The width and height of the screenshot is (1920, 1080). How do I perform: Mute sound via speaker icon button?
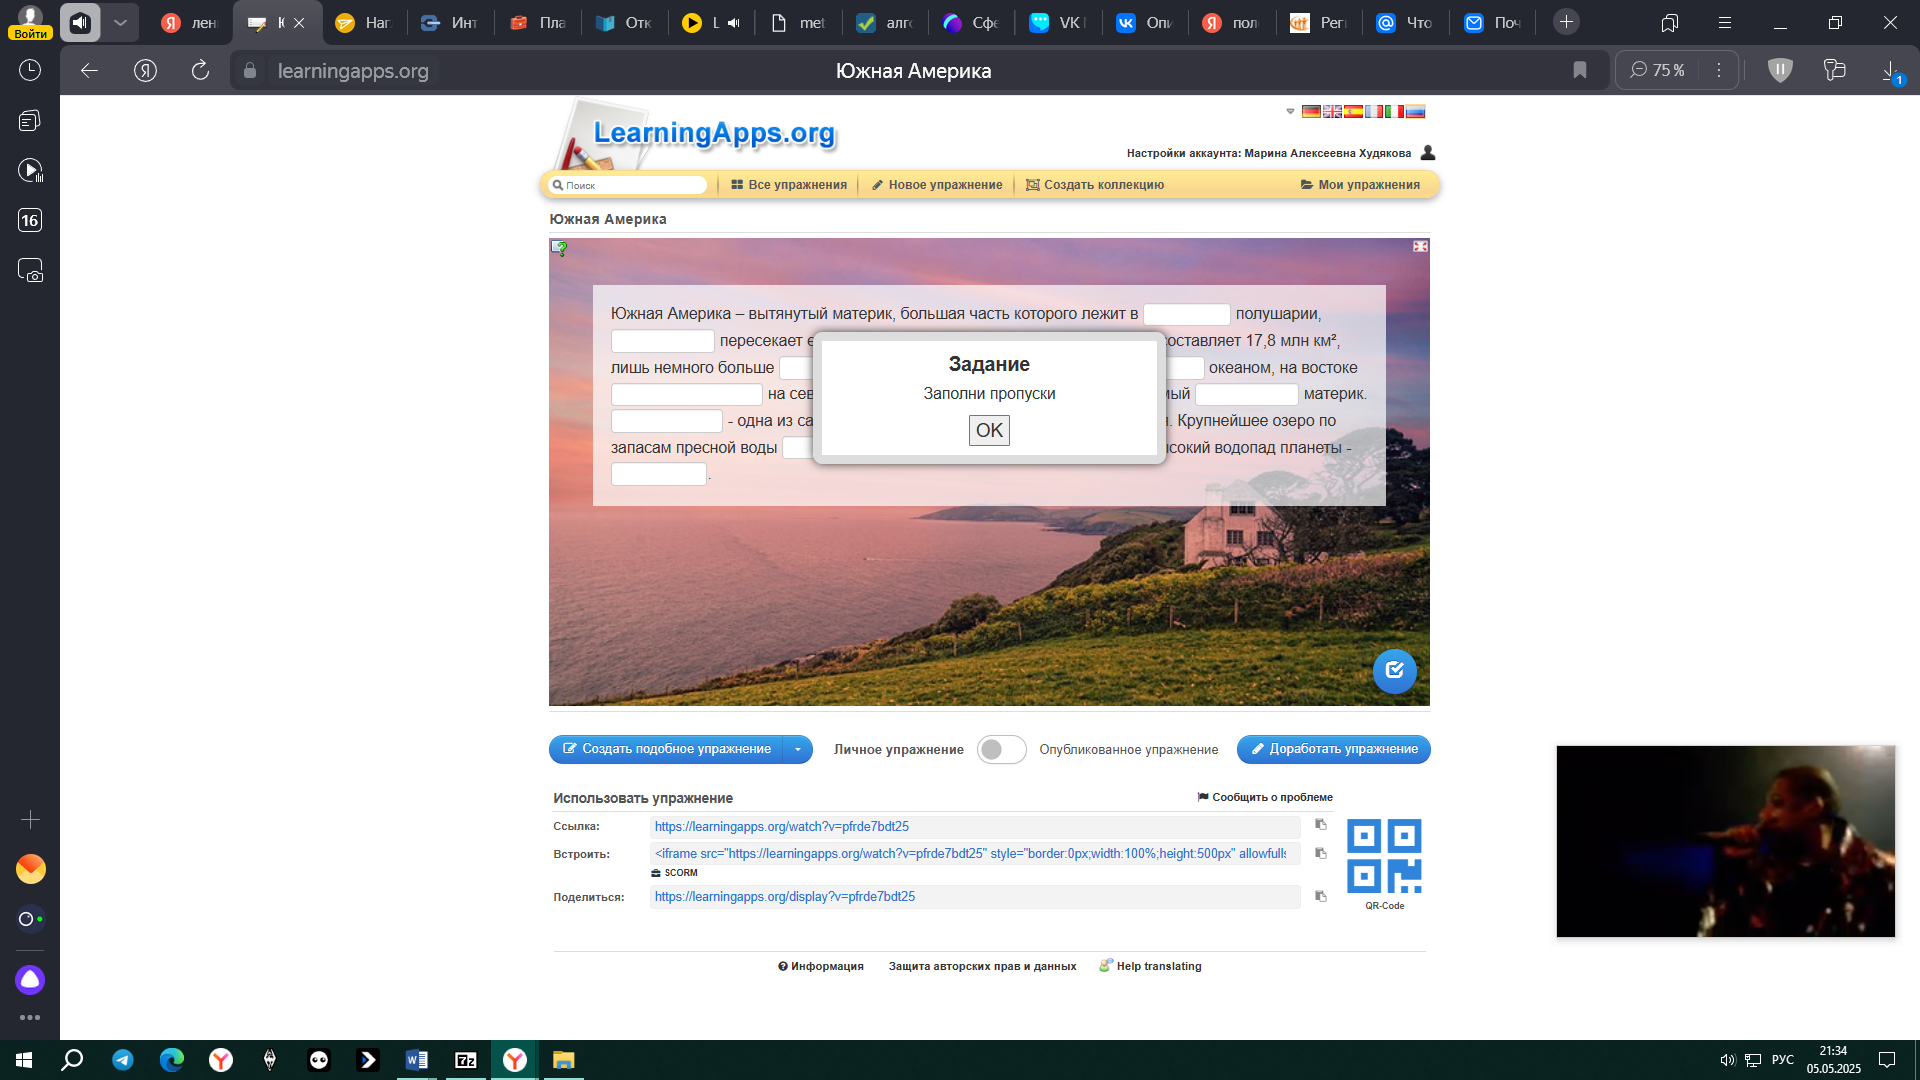(80, 22)
